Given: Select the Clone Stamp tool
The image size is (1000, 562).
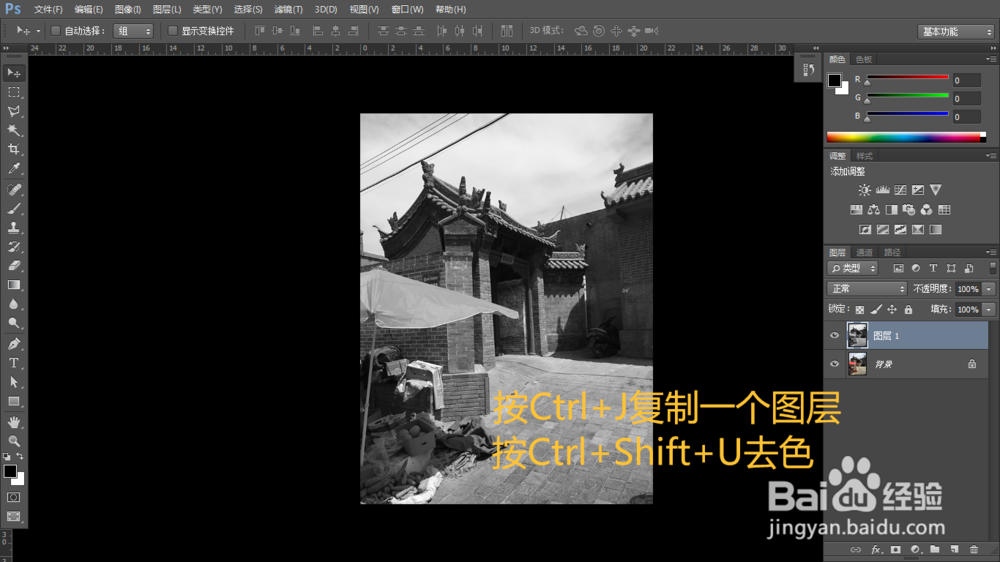Looking at the screenshot, I should pyautogui.click(x=13, y=228).
